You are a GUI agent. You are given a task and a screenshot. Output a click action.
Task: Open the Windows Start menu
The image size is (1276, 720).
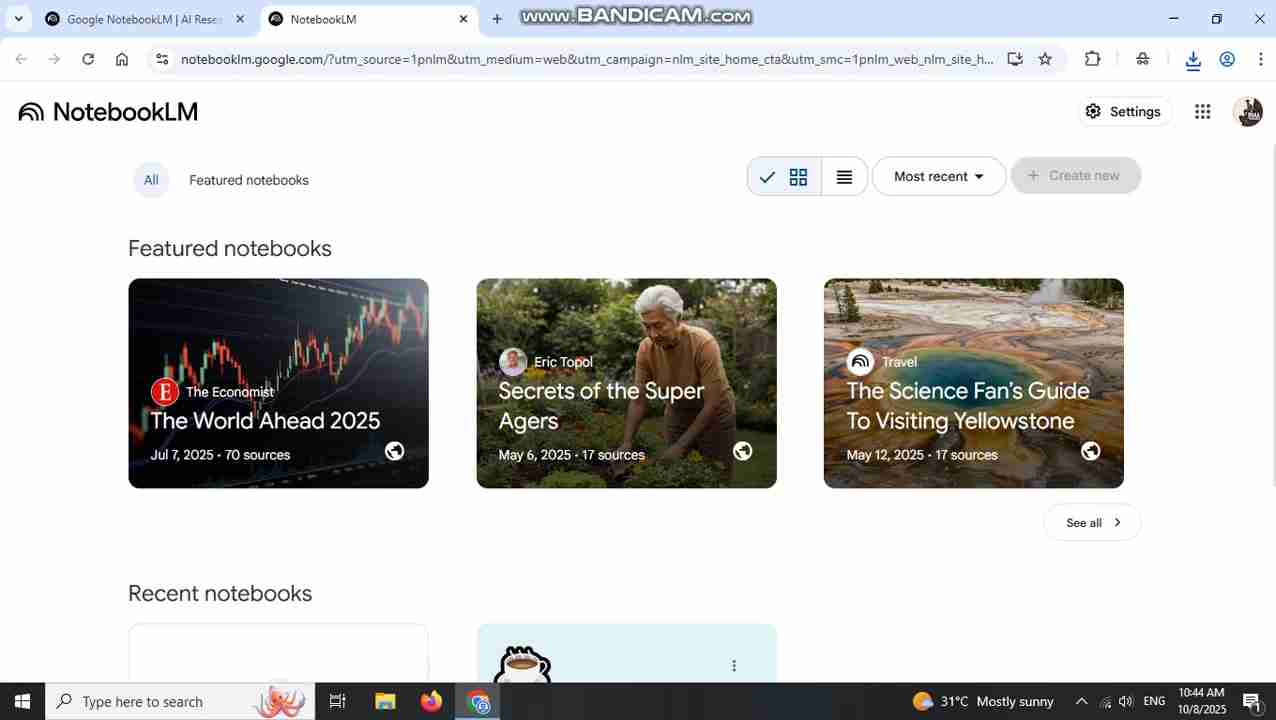22,701
